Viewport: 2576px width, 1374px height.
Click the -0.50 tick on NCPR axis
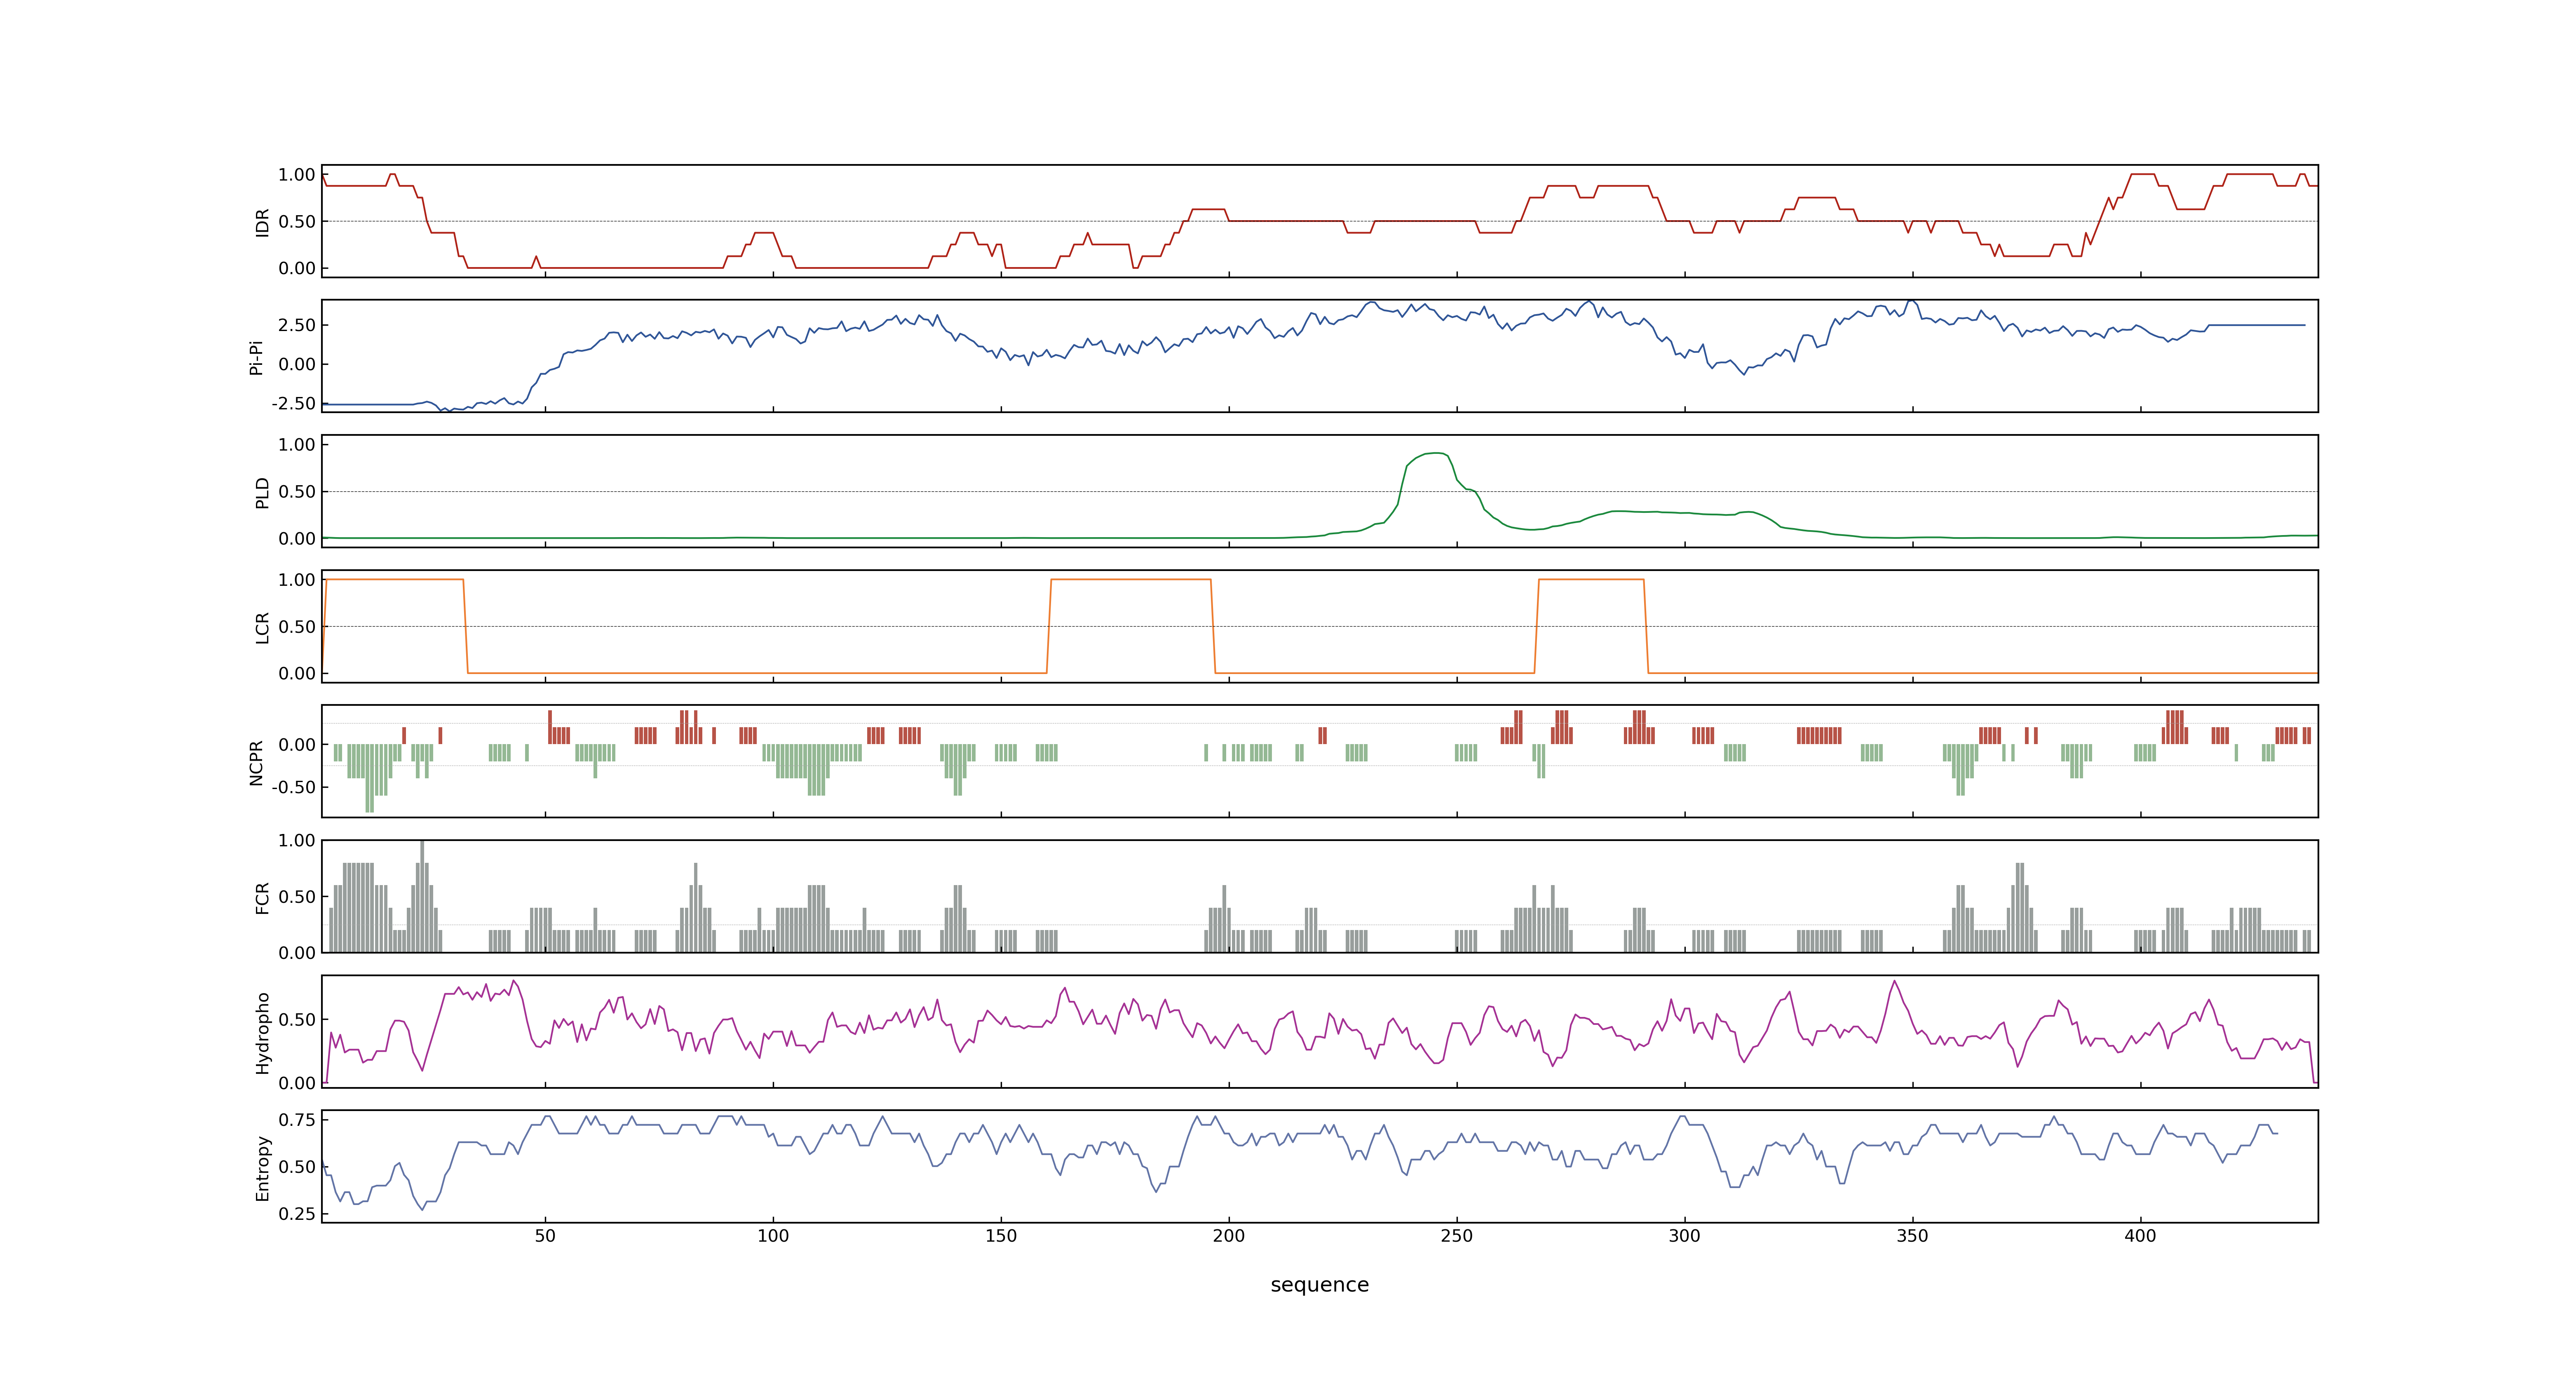tap(294, 787)
